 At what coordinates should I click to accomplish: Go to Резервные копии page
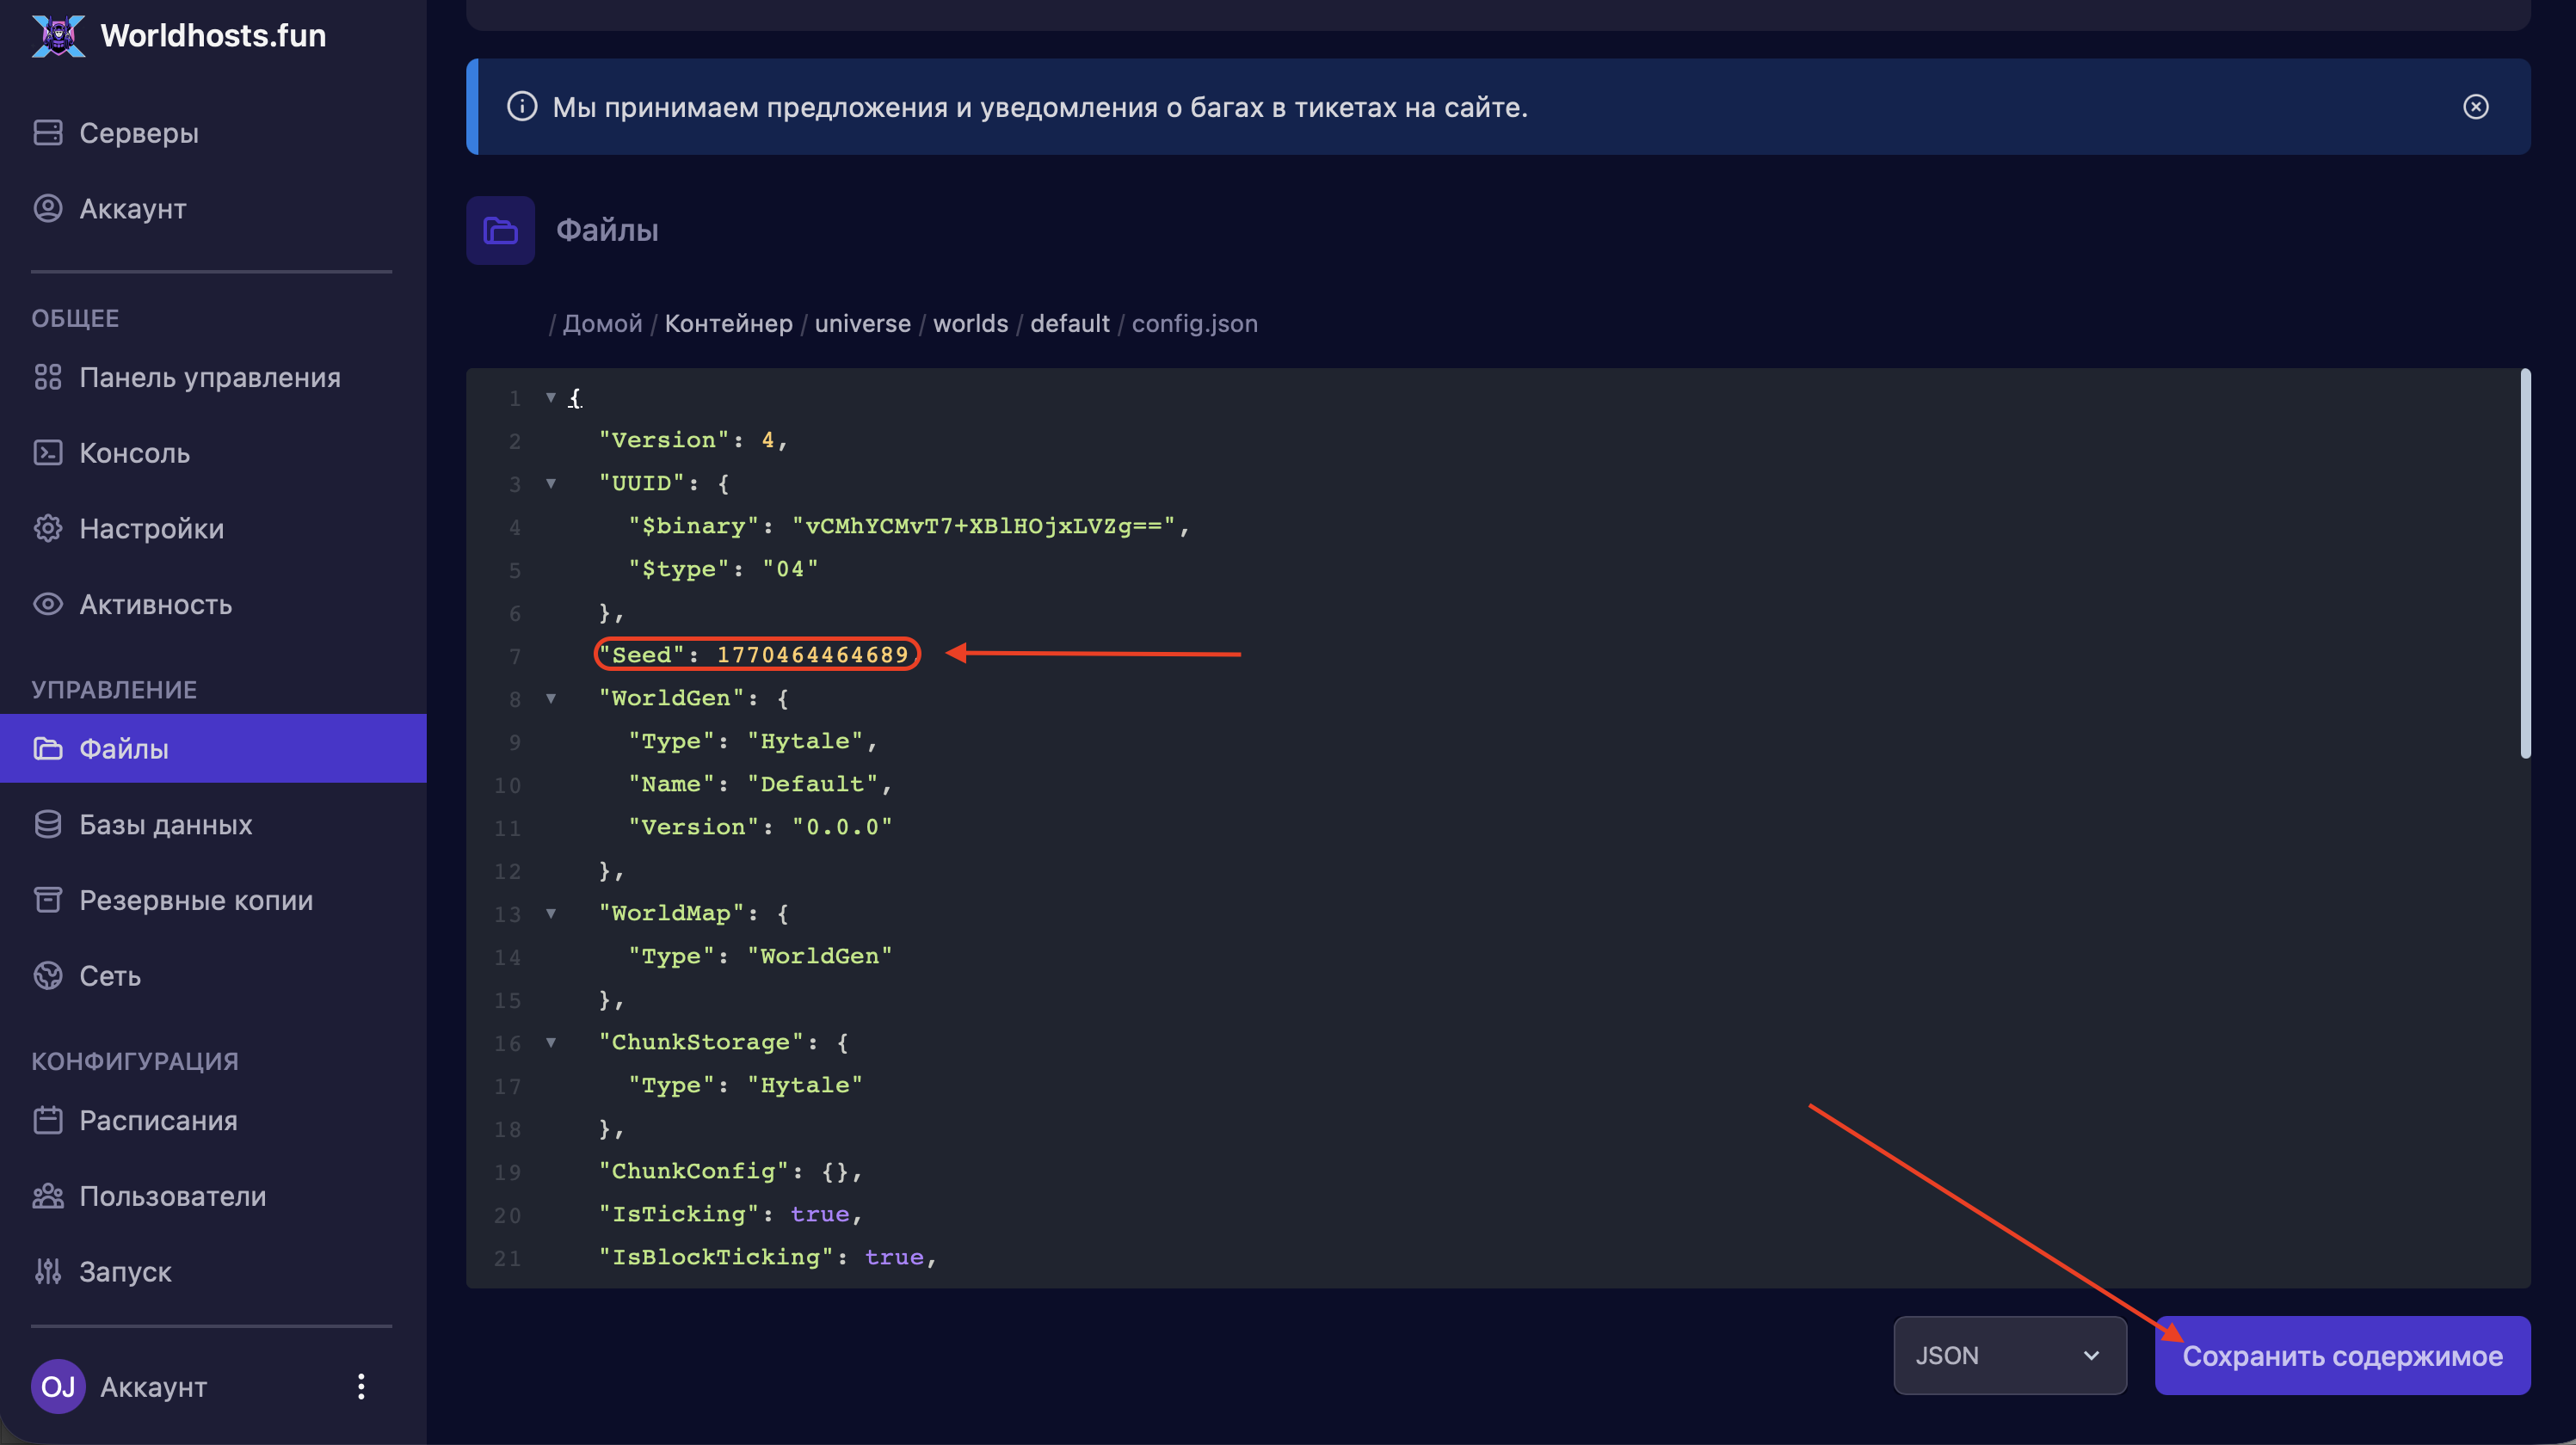(195, 900)
